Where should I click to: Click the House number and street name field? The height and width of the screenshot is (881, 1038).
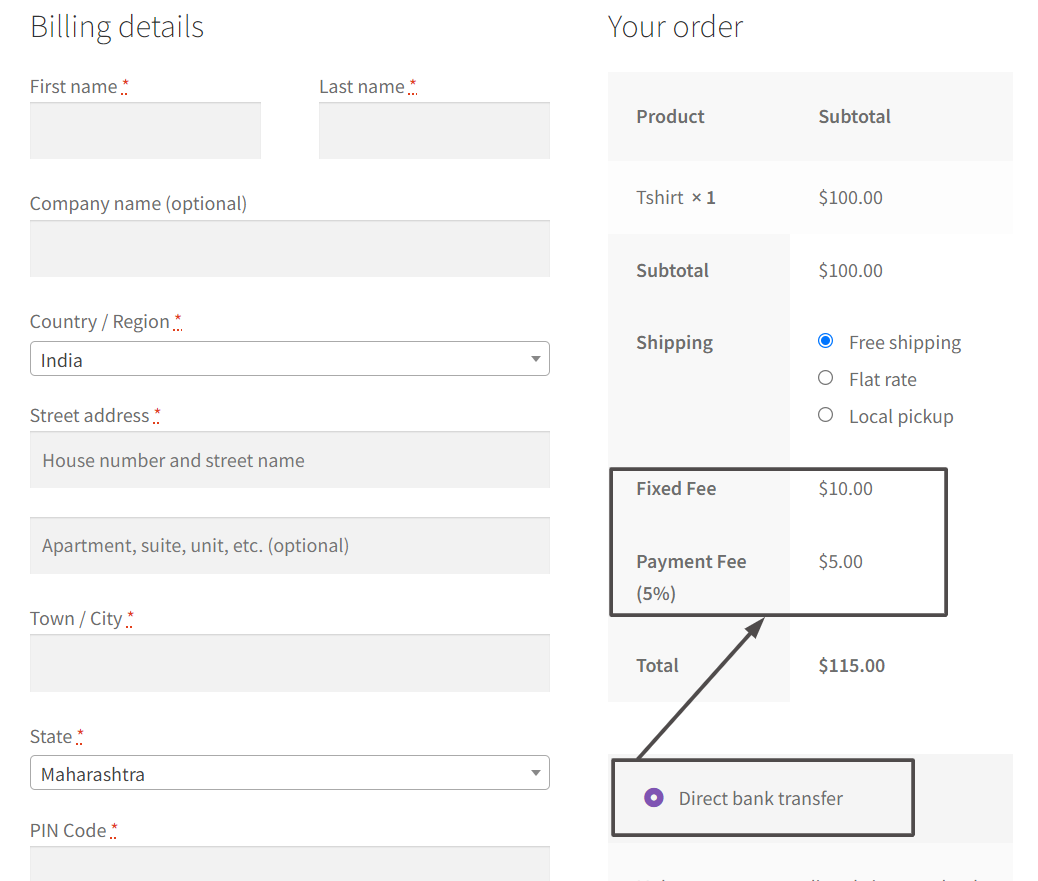pyautogui.click(x=289, y=459)
